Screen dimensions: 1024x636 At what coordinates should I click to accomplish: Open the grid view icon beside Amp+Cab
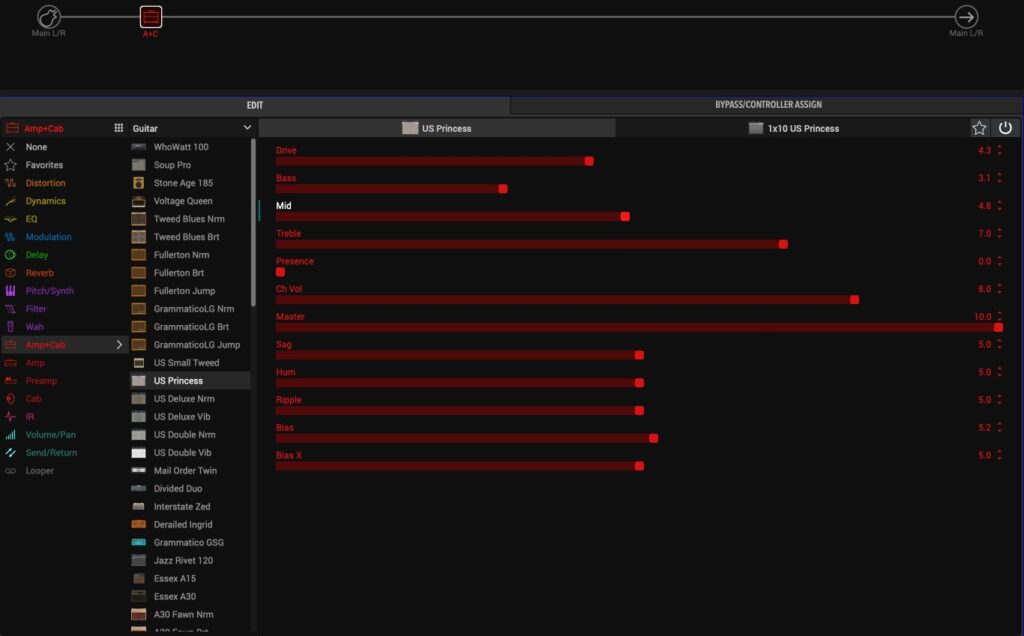click(x=119, y=128)
